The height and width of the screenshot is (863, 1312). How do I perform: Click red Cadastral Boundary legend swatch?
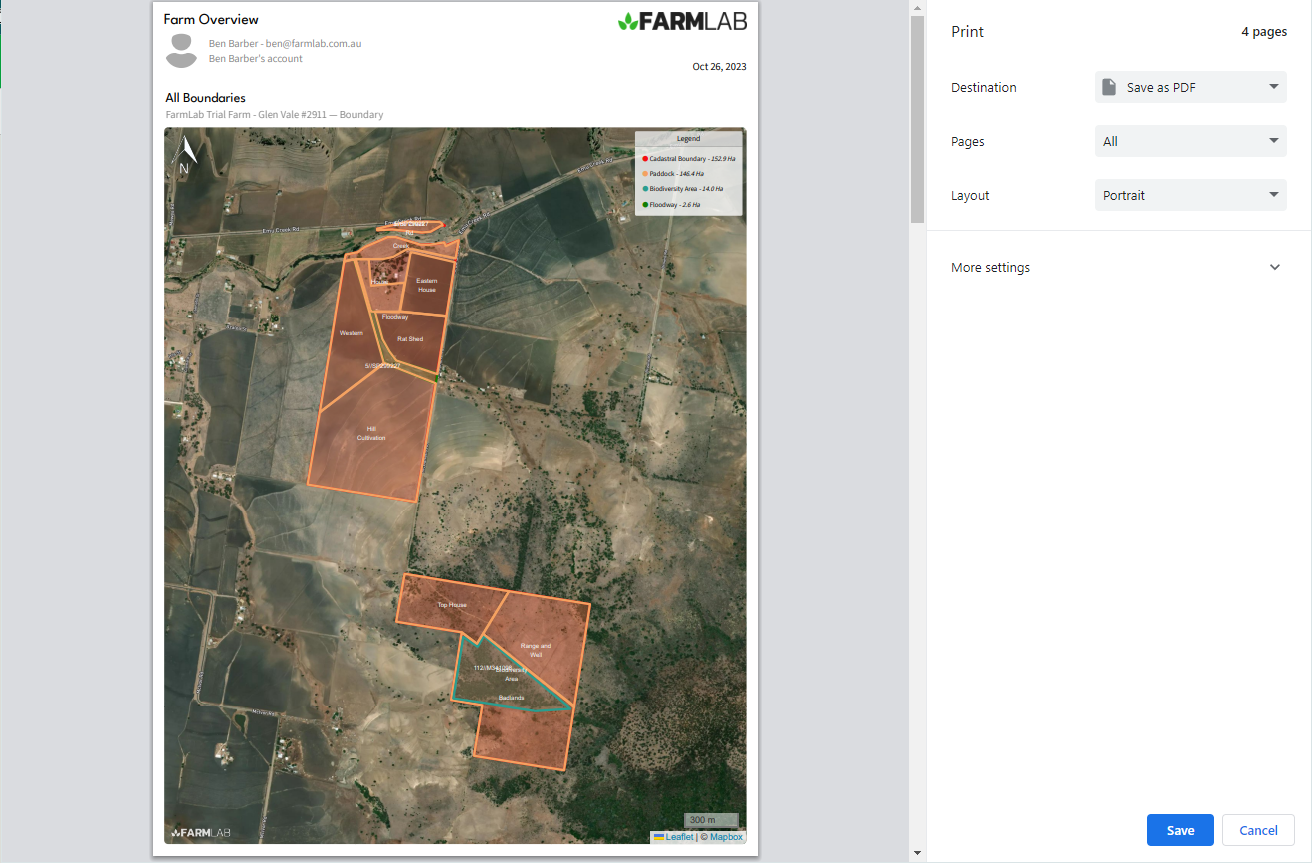645,159
